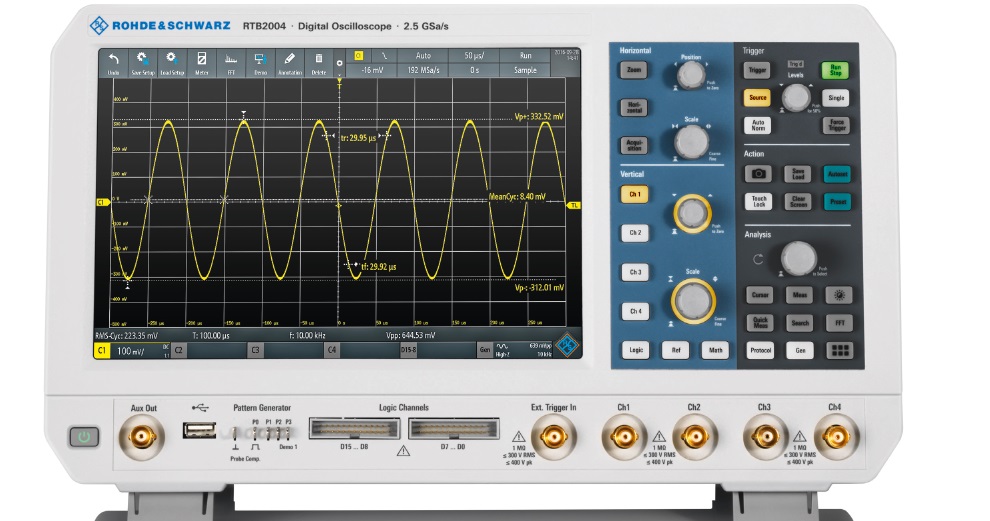Tap the Save Setup icon

[x=143, y=64]
